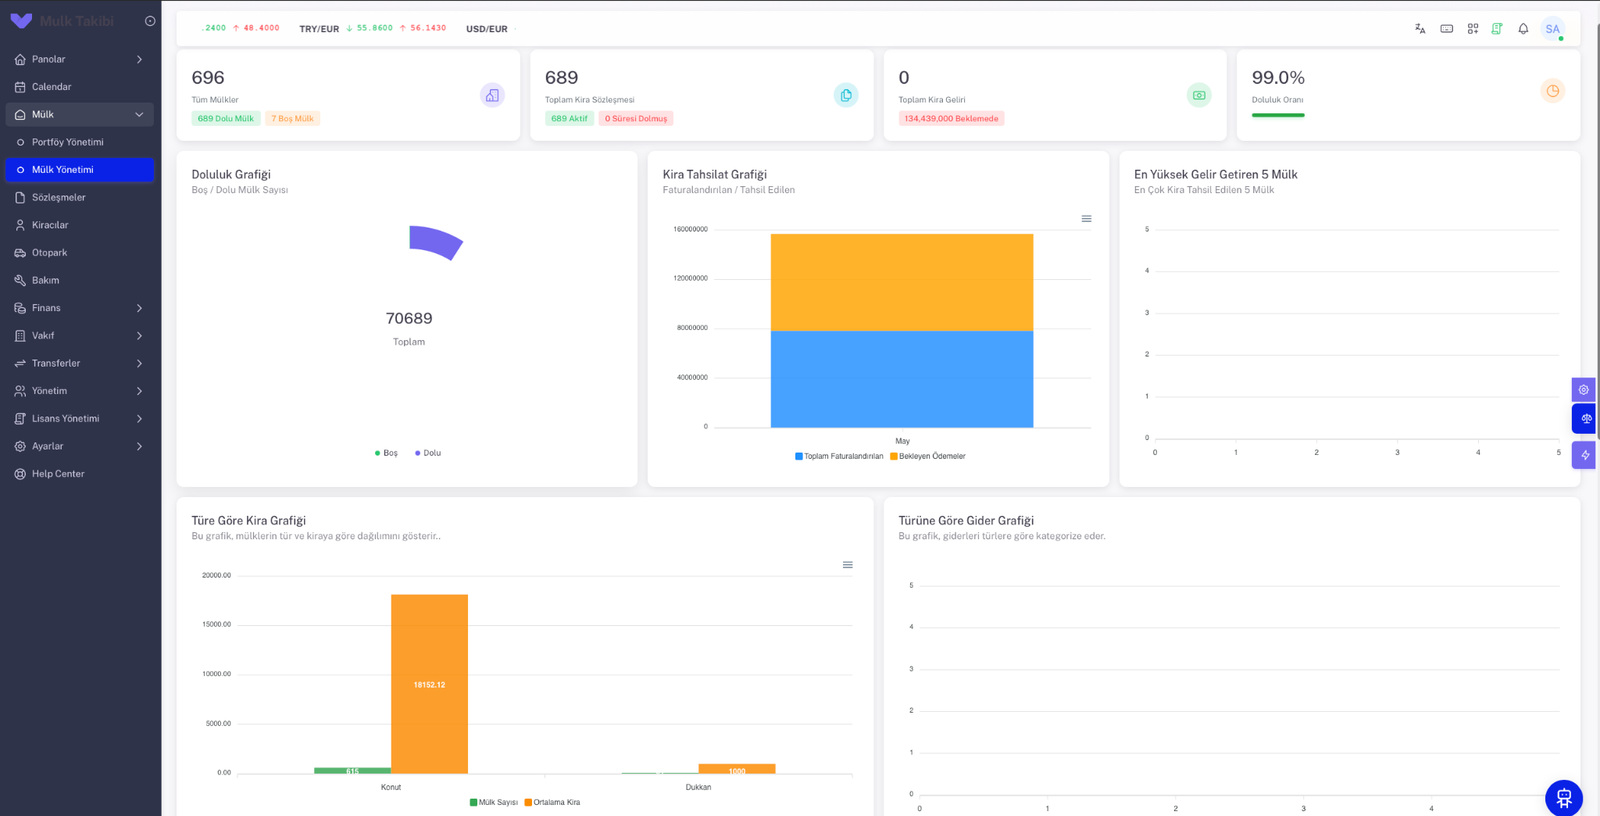Open Bakım in the sidebar

tap(80, 281)
